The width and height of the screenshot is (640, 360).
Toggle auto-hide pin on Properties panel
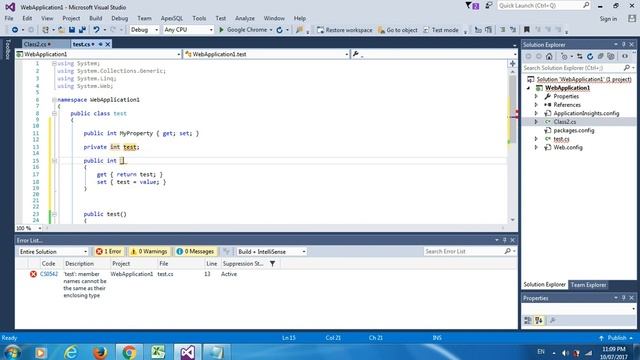tap(623, 298)
